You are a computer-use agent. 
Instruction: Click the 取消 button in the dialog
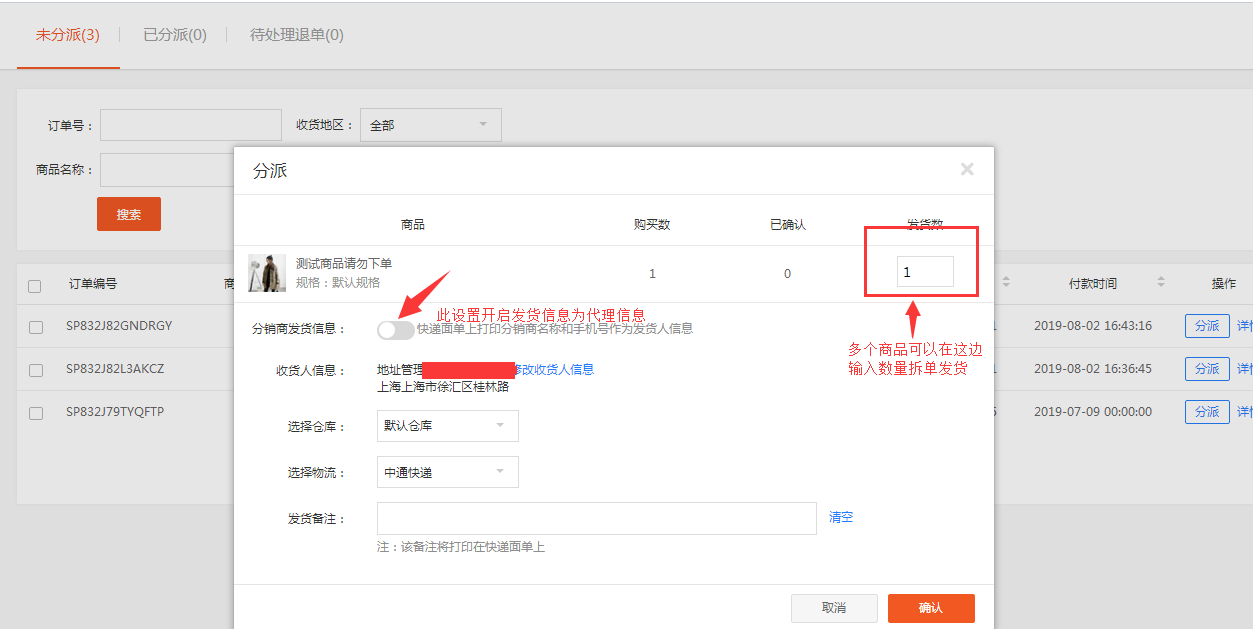[x=834, y=608]
